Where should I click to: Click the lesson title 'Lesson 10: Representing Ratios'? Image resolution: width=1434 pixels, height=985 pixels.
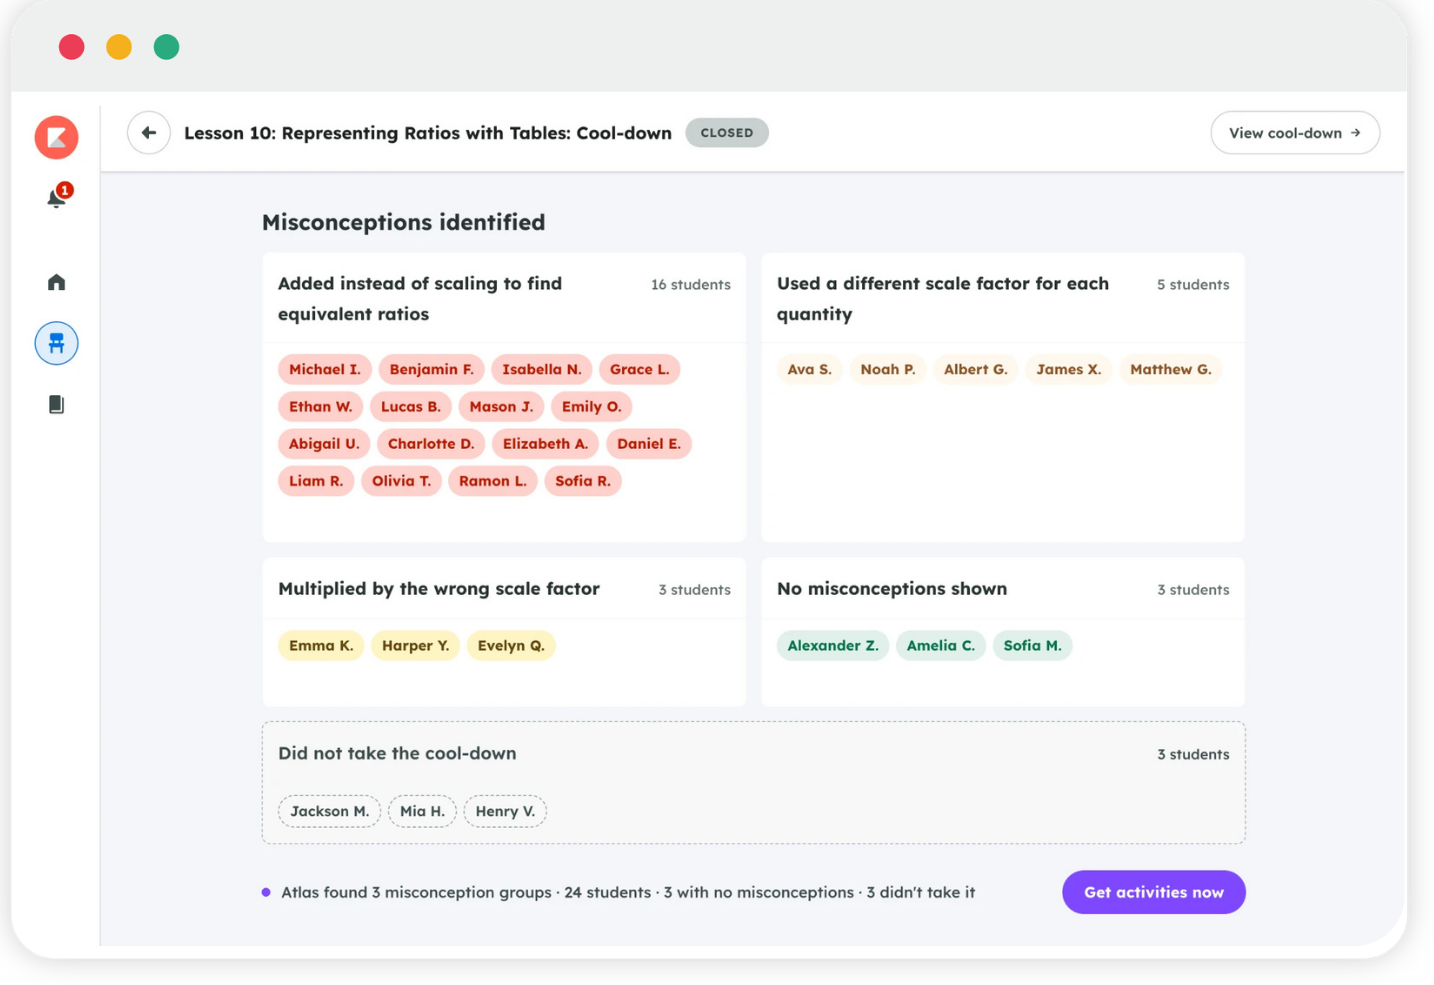428,133
